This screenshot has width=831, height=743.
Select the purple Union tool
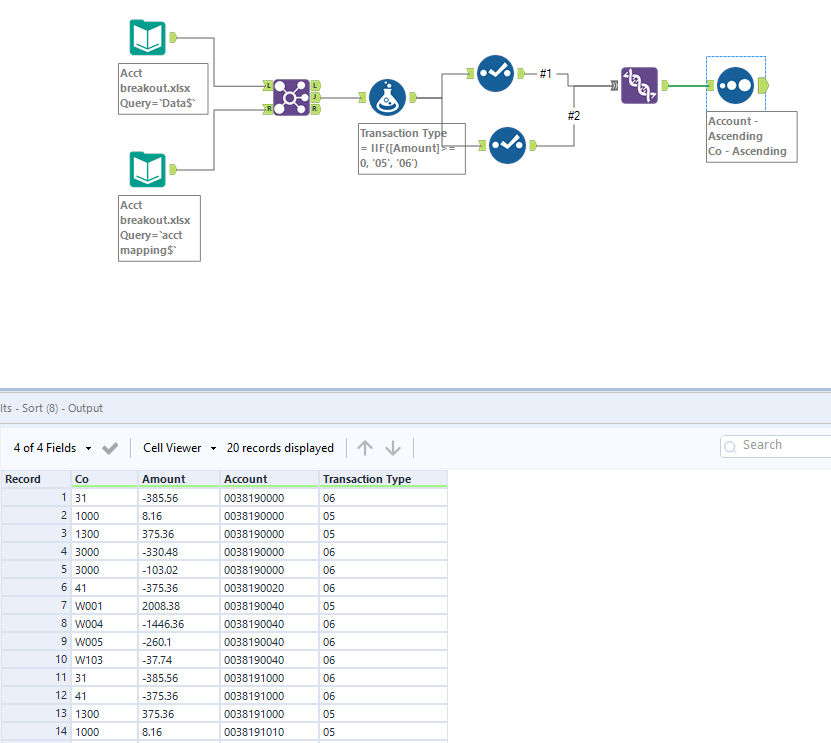pyautogui.click(x=639, y=87)
